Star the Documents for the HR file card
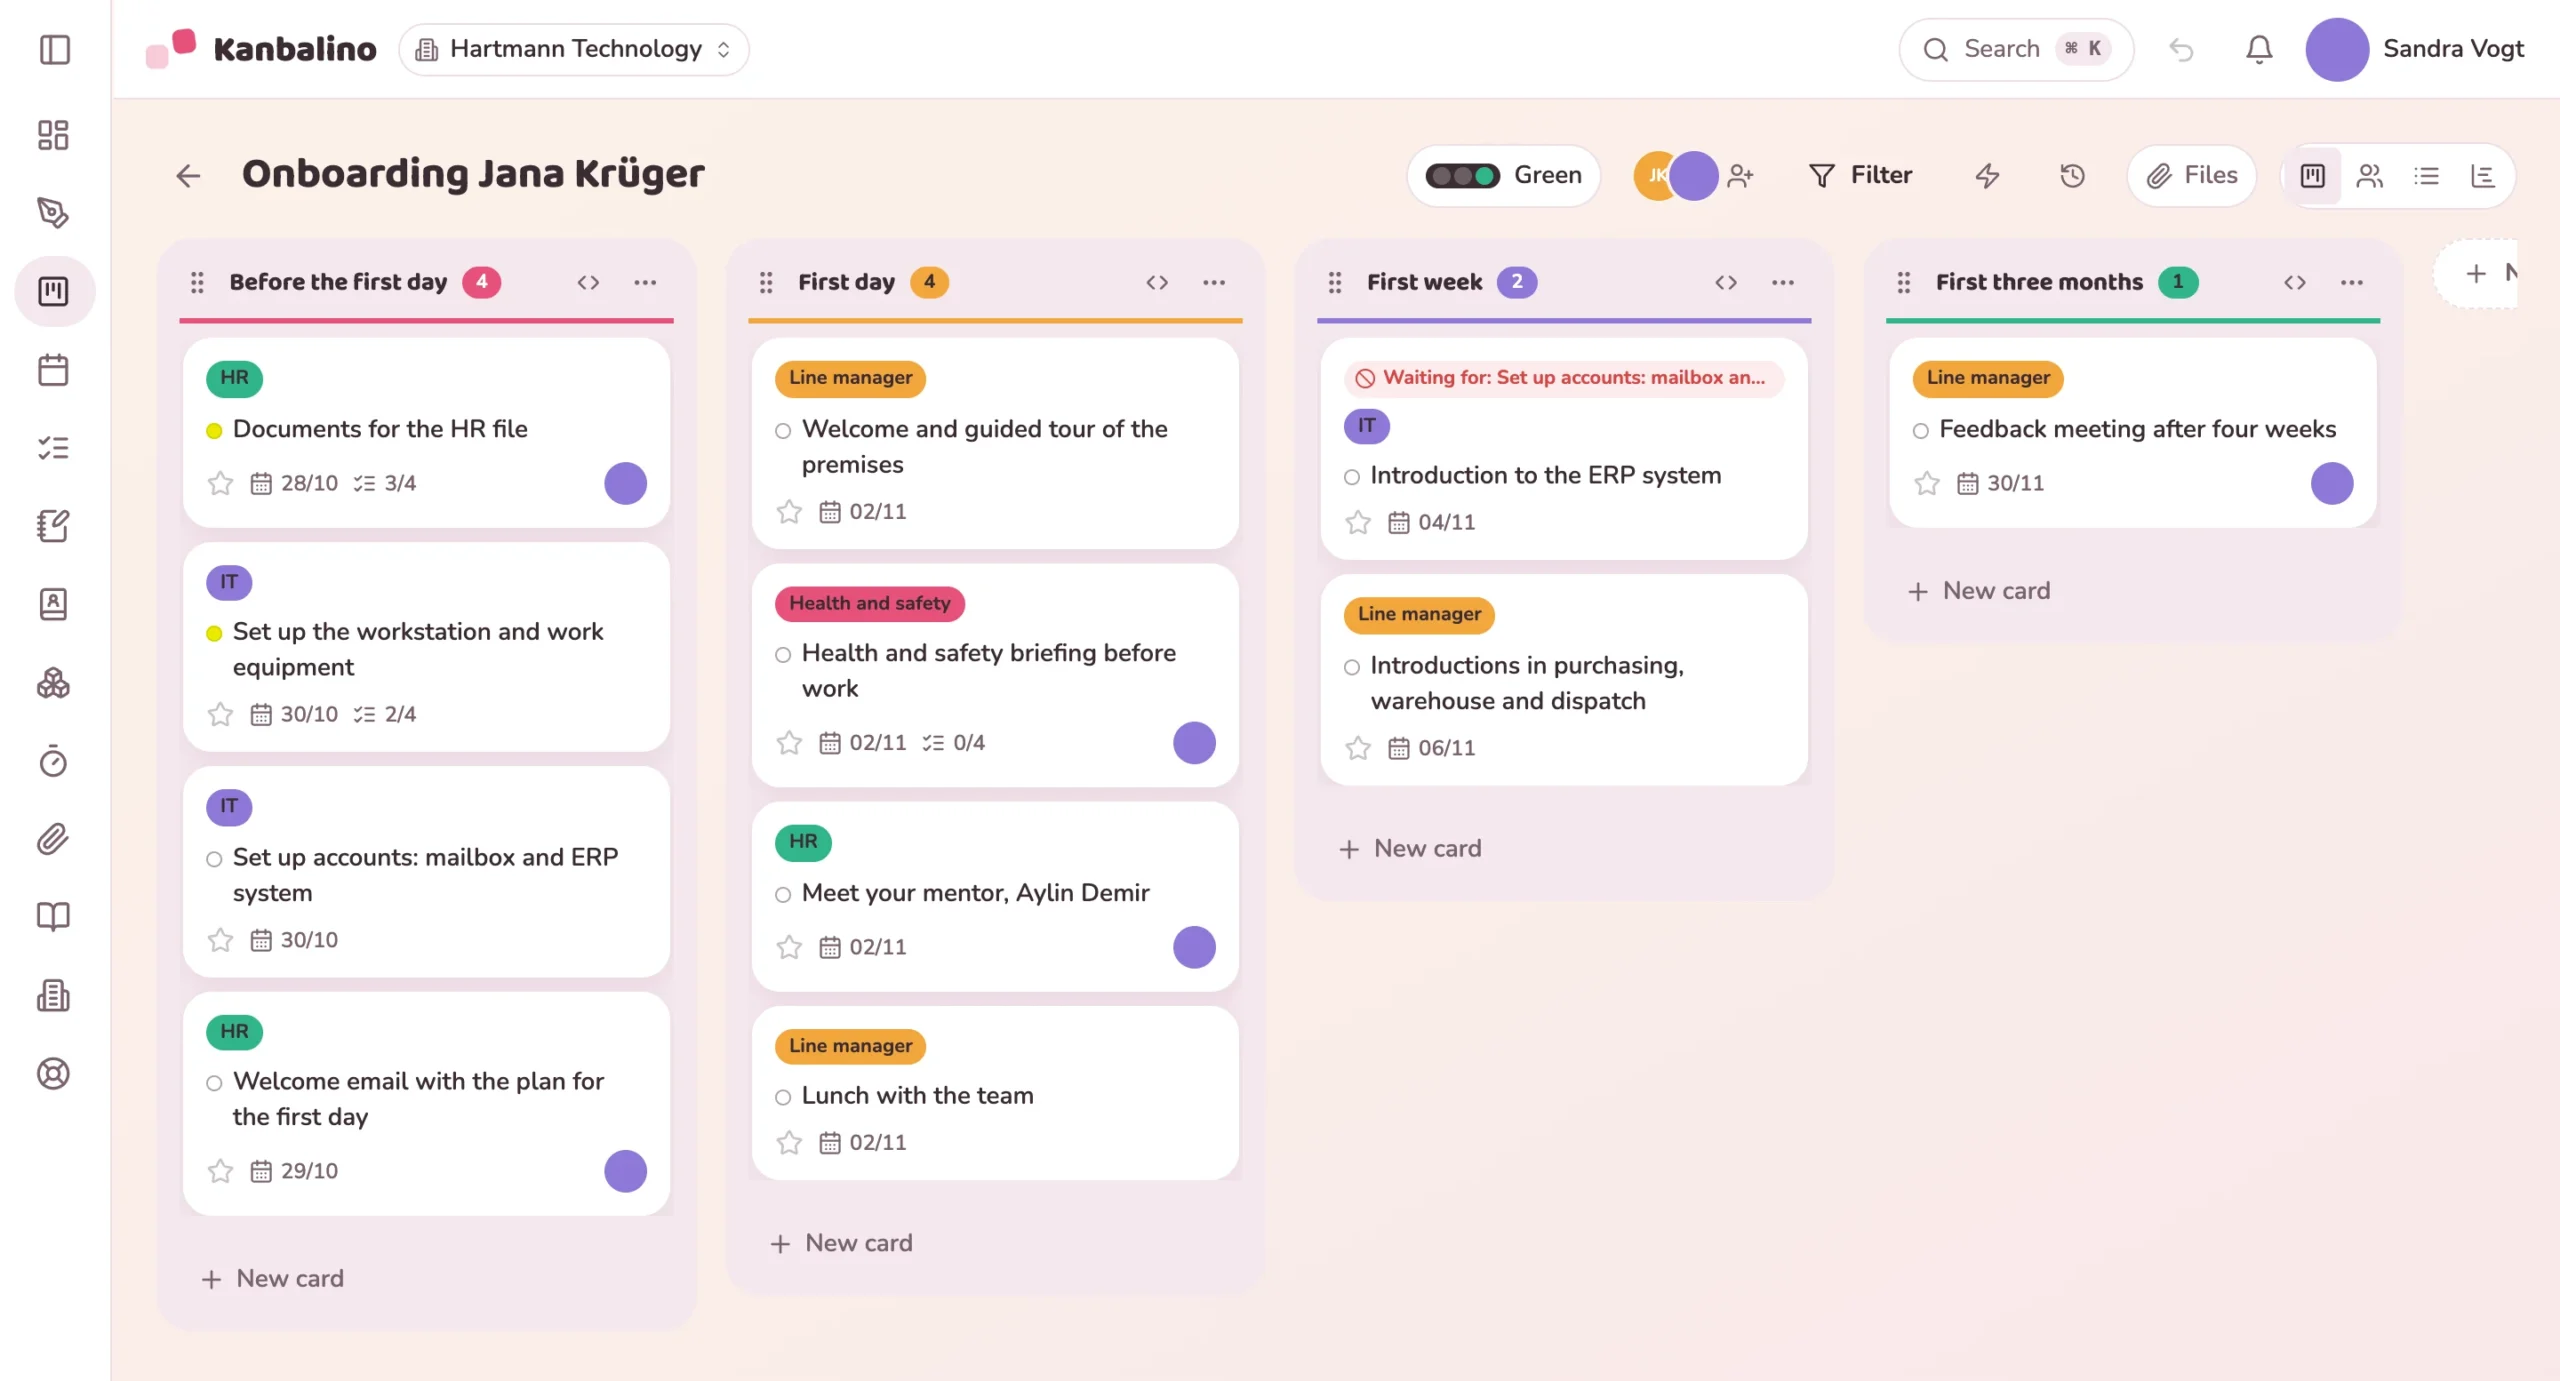The image size is (2560, 1381). tap(220, 484)
